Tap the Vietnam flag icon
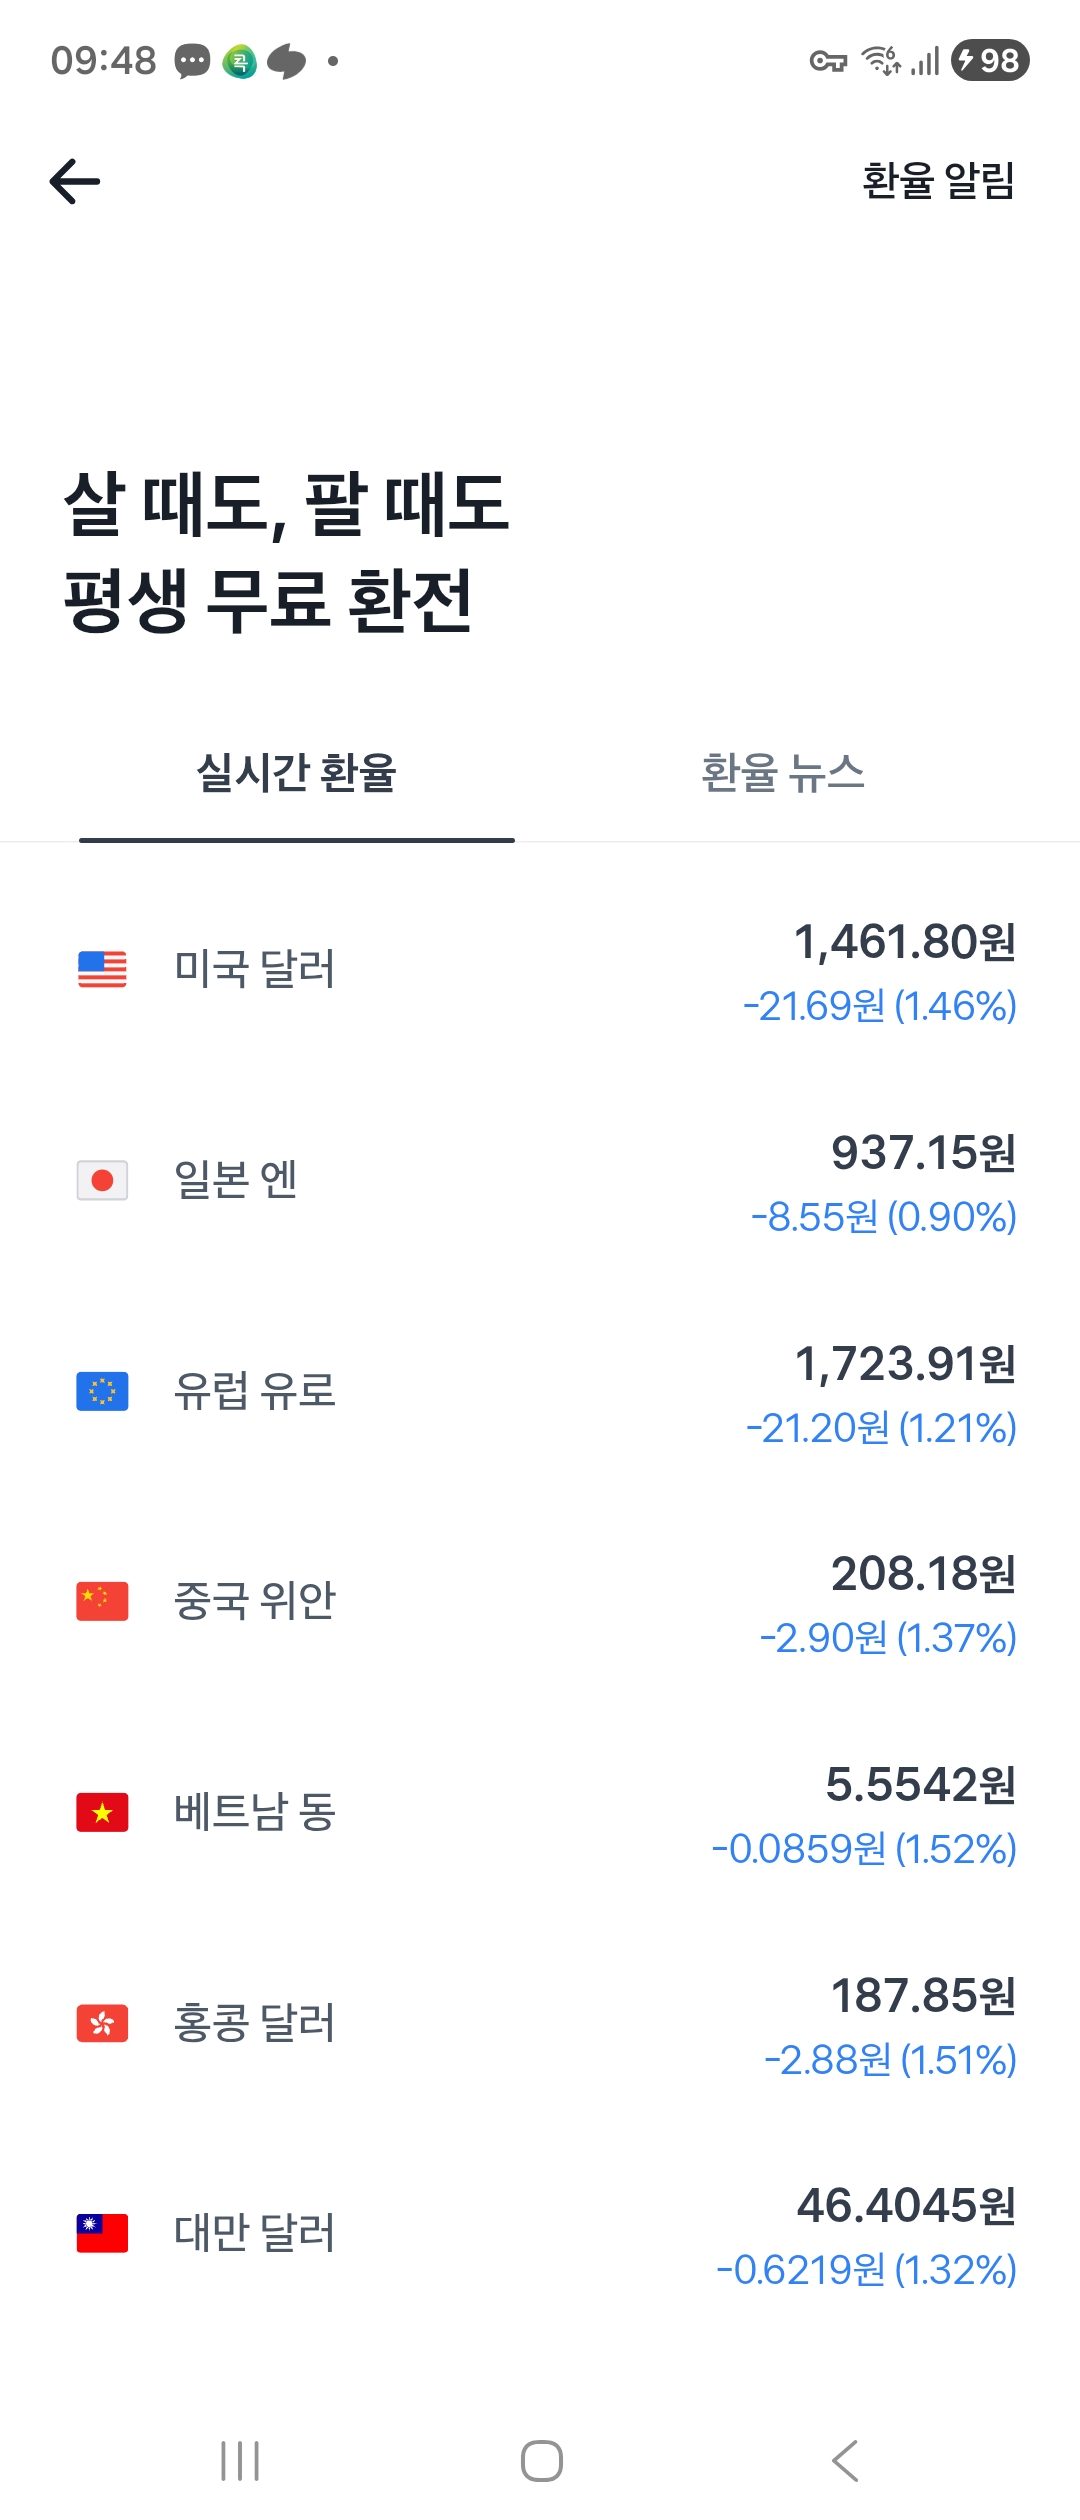The image size is (1080, 2520). (x=102, y=1812)
